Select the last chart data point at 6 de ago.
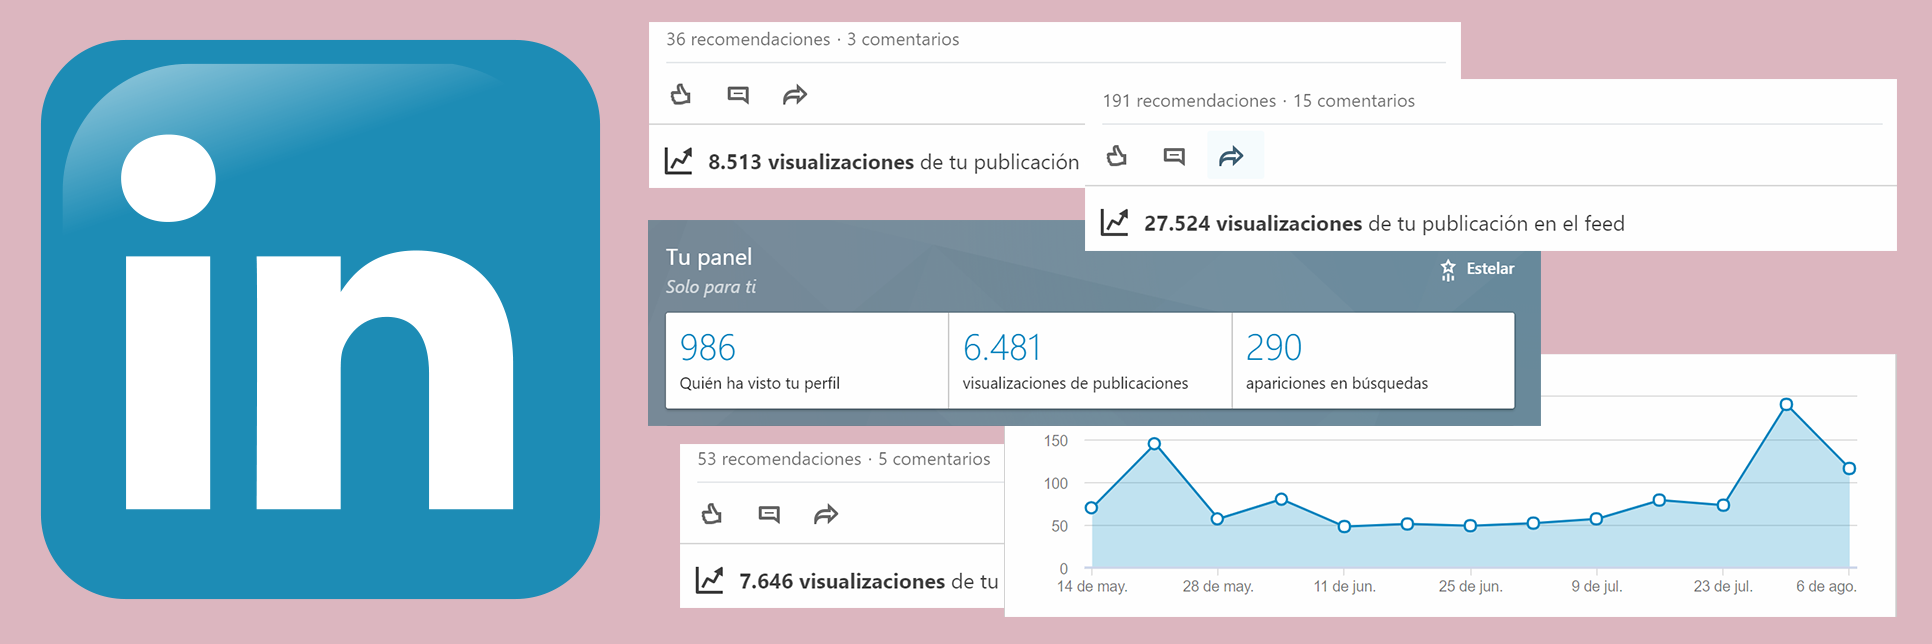This screenshot has width=1932, height=644. click(1849, 468)
